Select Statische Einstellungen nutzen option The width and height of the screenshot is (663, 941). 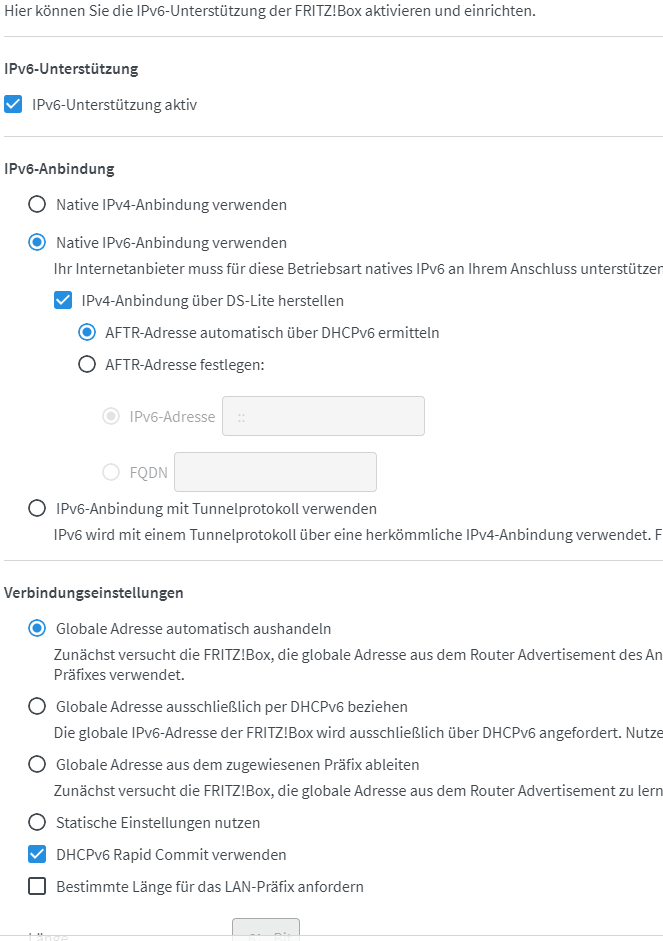click(x=37, y=822)
